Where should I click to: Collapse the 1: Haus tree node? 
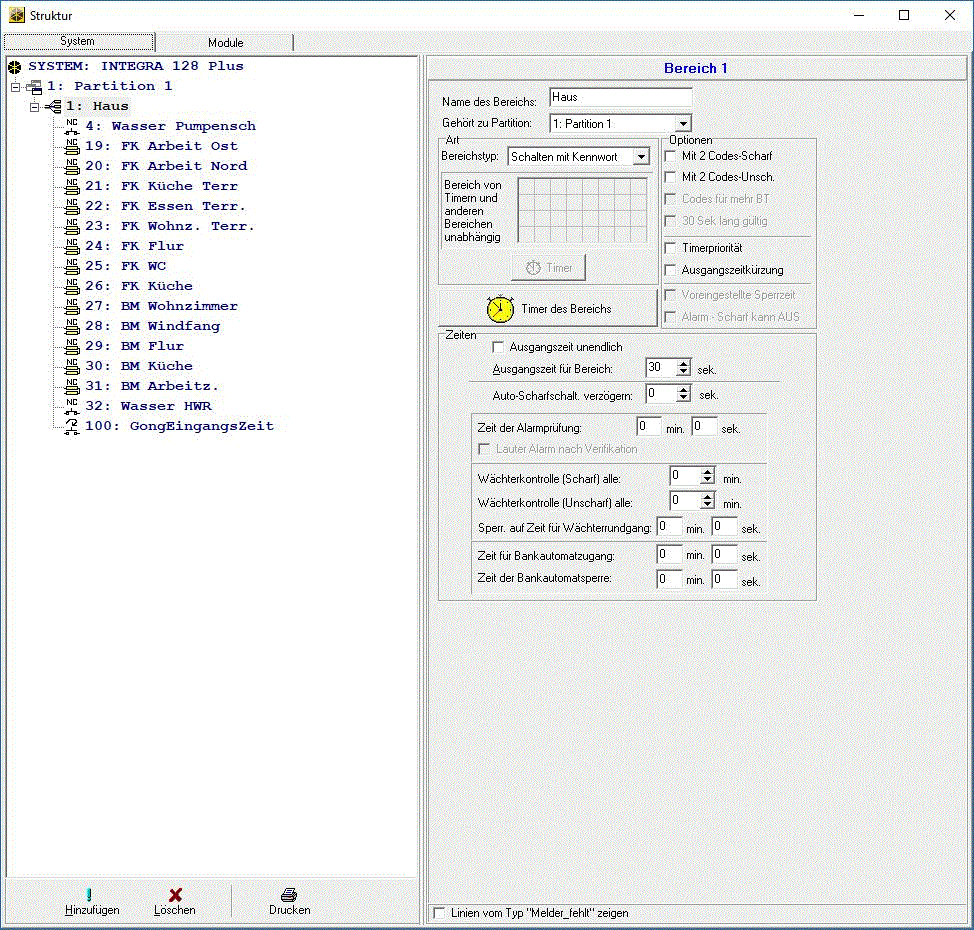[34, 106]
